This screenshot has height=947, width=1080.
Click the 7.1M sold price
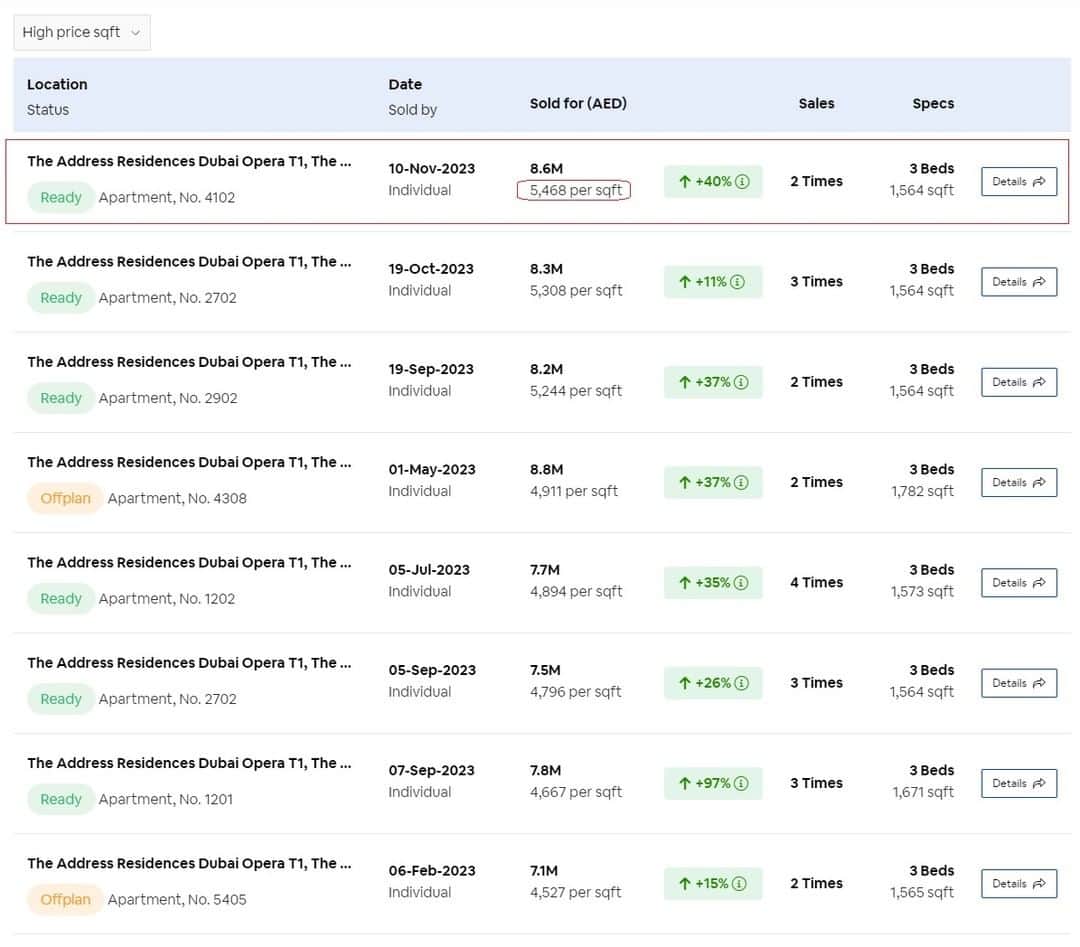click(x=543, y=871)
